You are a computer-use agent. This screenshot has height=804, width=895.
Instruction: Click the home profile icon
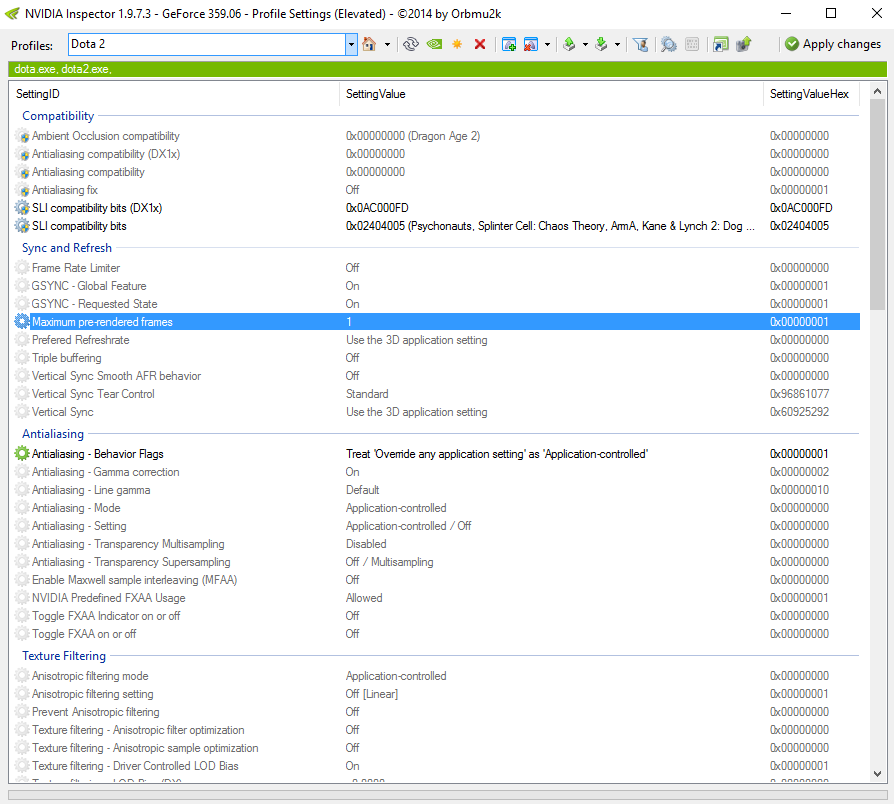369,44
